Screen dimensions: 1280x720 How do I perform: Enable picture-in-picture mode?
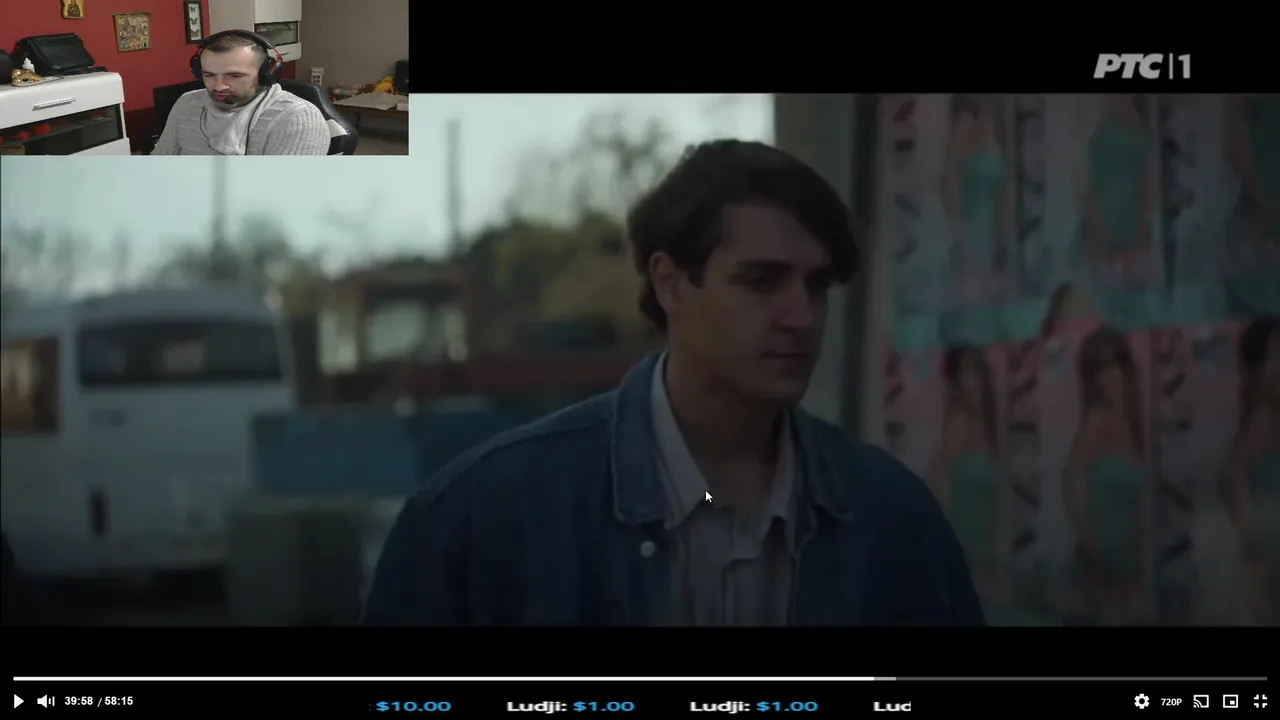click(x=1231, y=702)
